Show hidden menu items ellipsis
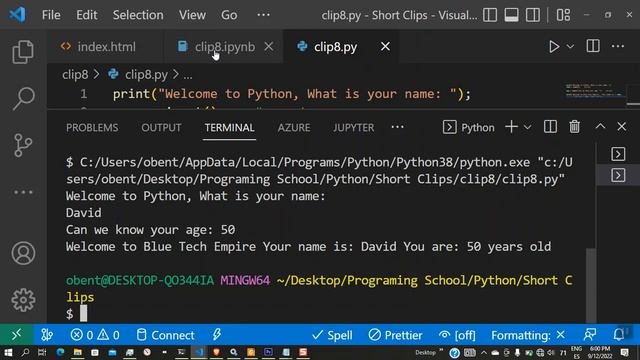The height and width of the screenshot is (360, 640). [263, 15]
